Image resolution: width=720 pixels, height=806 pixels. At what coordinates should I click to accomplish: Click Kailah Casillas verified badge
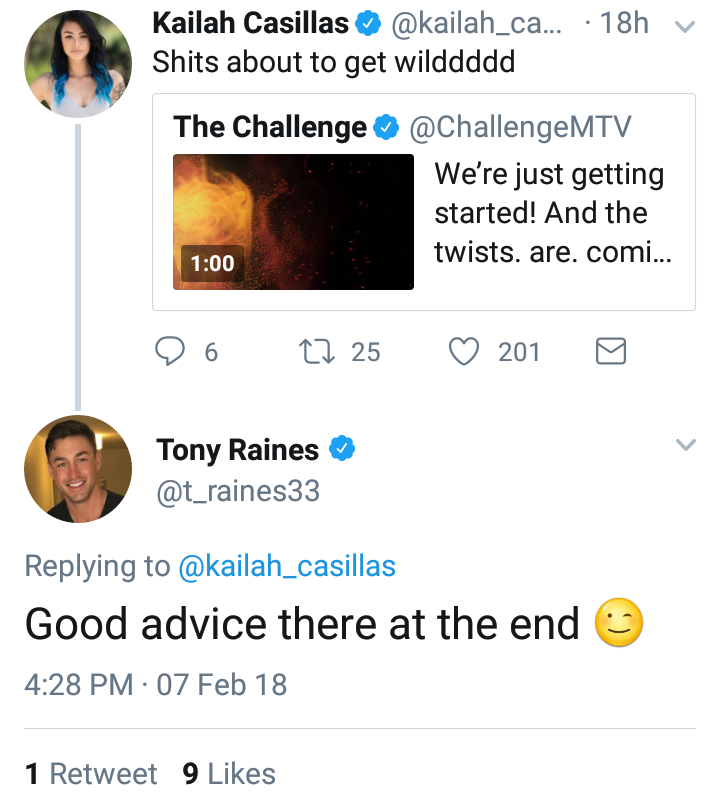coord(368,24)
